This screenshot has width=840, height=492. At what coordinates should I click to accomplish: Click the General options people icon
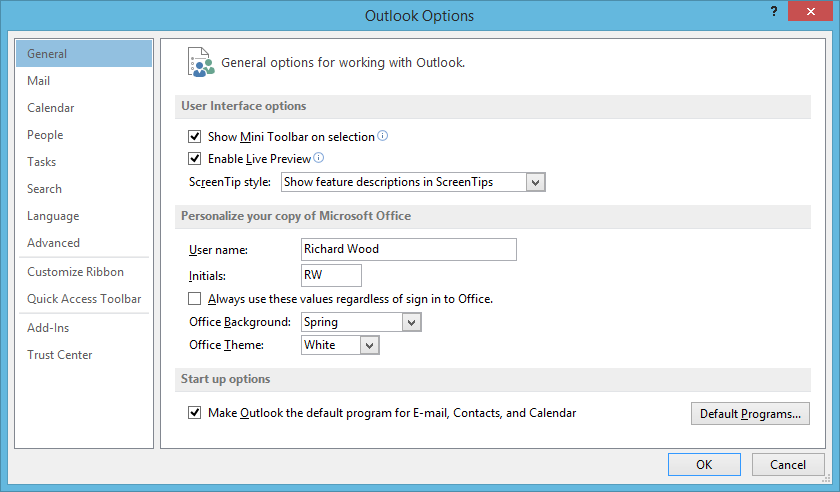[200, 62]
